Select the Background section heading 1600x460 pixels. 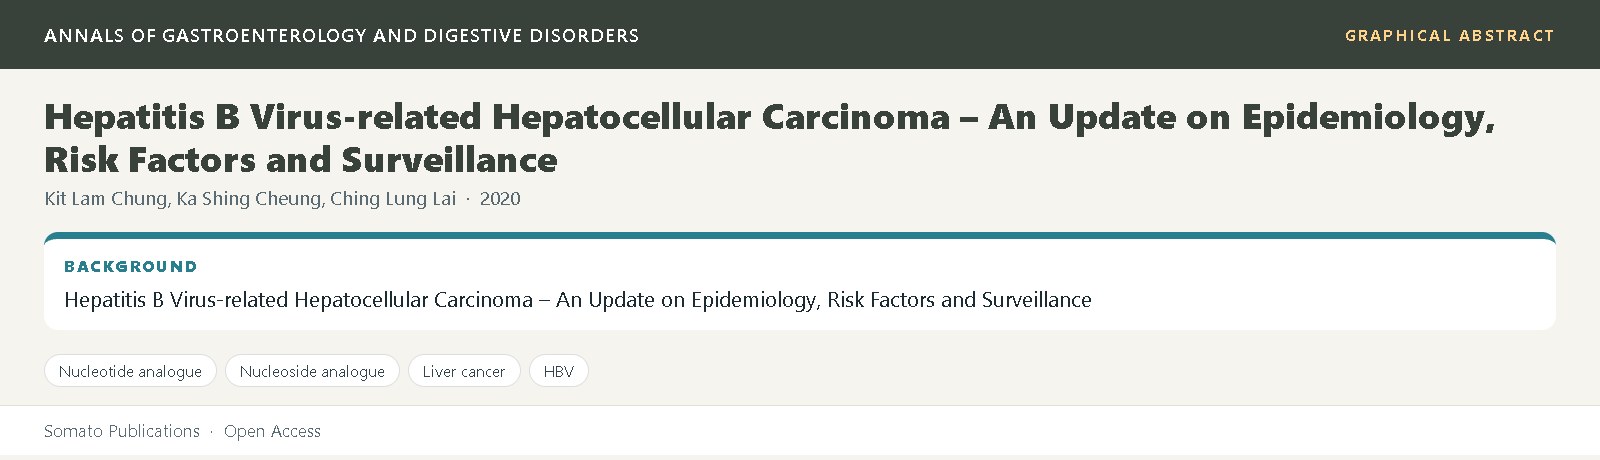tap(131, 267)
